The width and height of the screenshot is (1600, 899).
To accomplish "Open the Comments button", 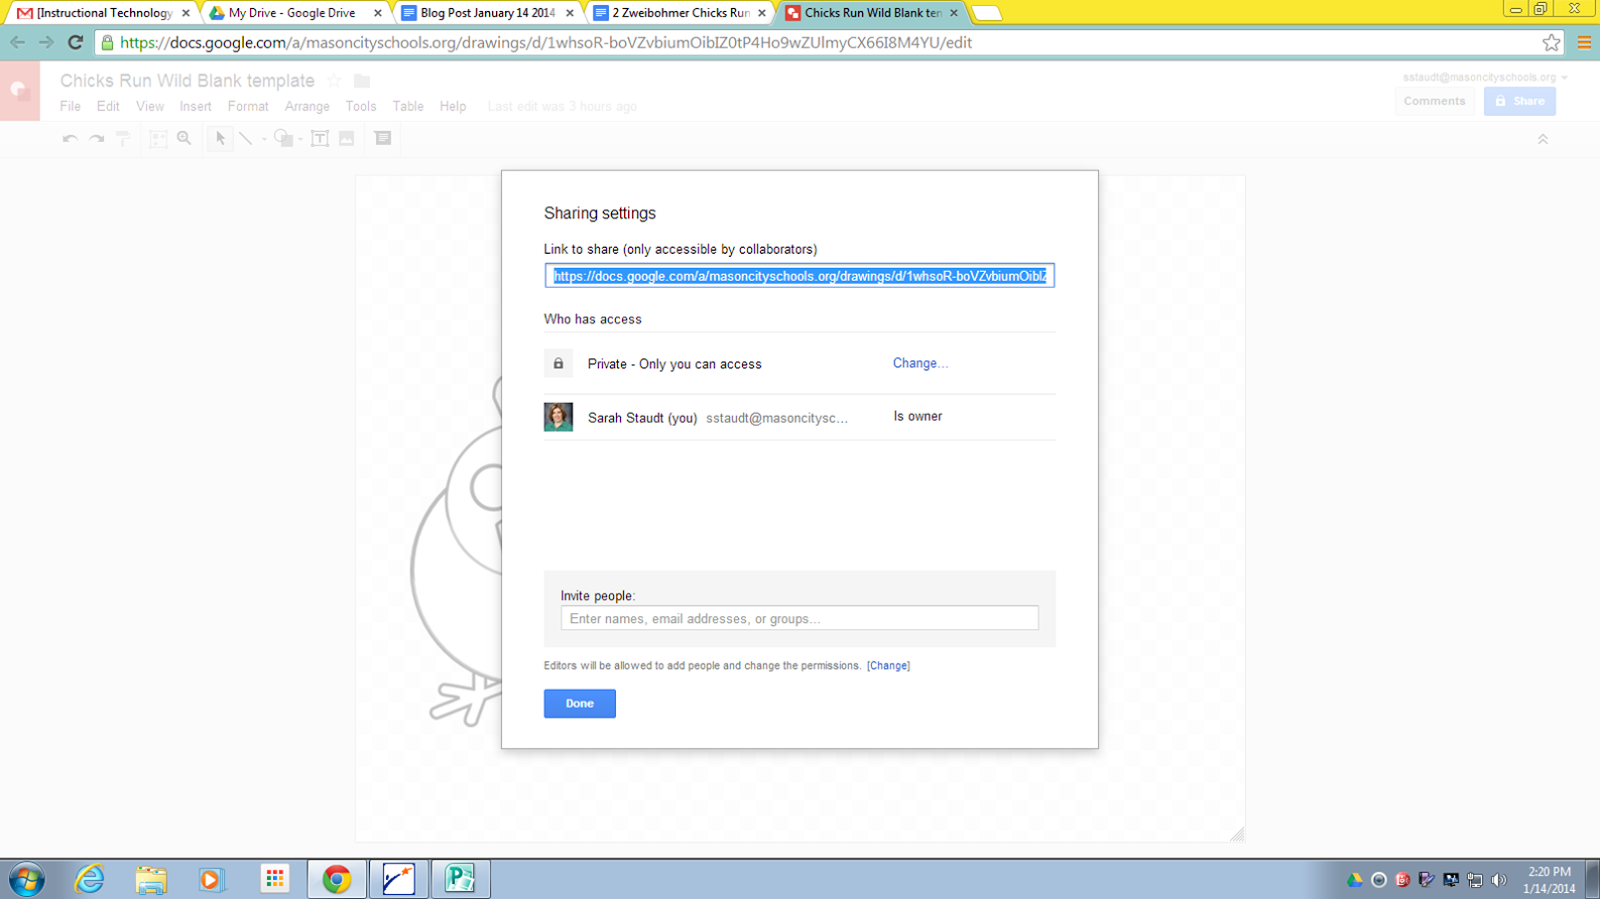I will (1434, 101).
